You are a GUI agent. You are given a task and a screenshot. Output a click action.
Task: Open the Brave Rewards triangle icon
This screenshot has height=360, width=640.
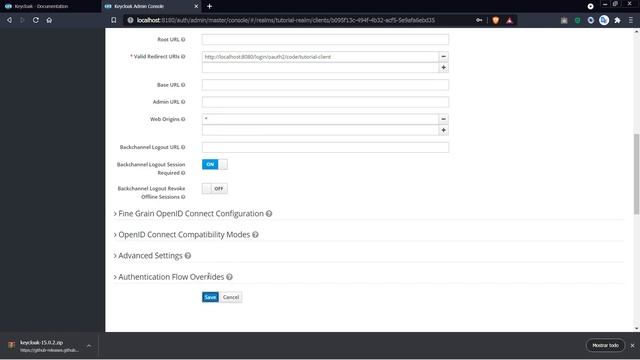509,20
